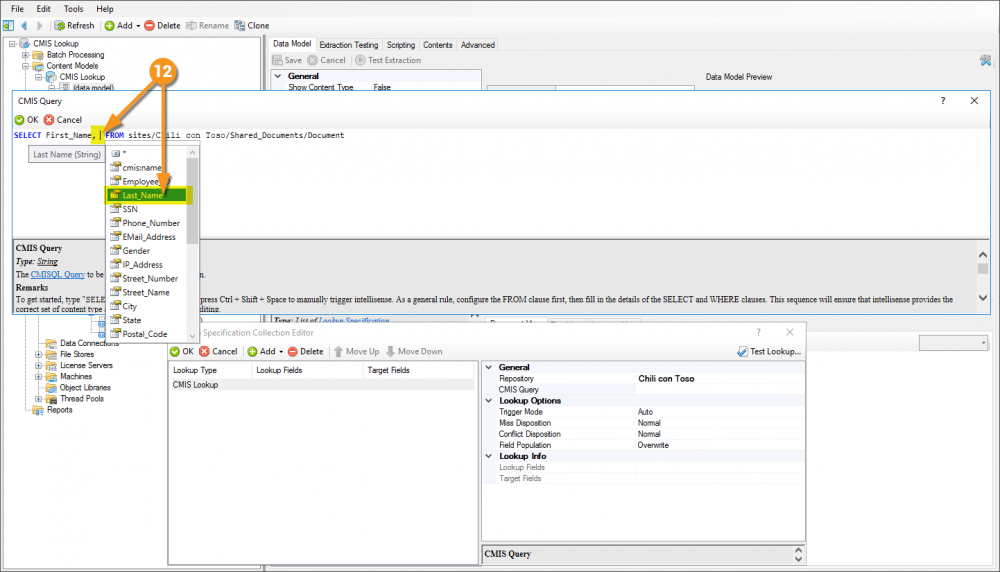The width and height of the screenshot is (1000, 572).
Task: Switch to the Advanced tab
Action: click(x=478, y=45)
